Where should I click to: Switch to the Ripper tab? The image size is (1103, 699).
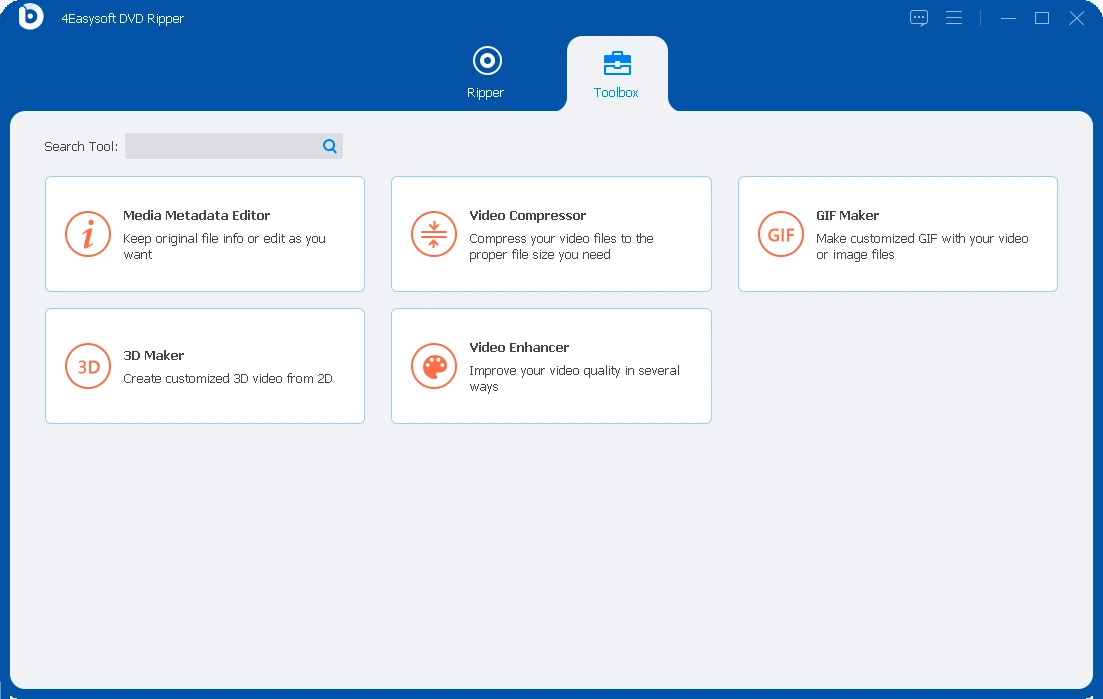(486, 73)
